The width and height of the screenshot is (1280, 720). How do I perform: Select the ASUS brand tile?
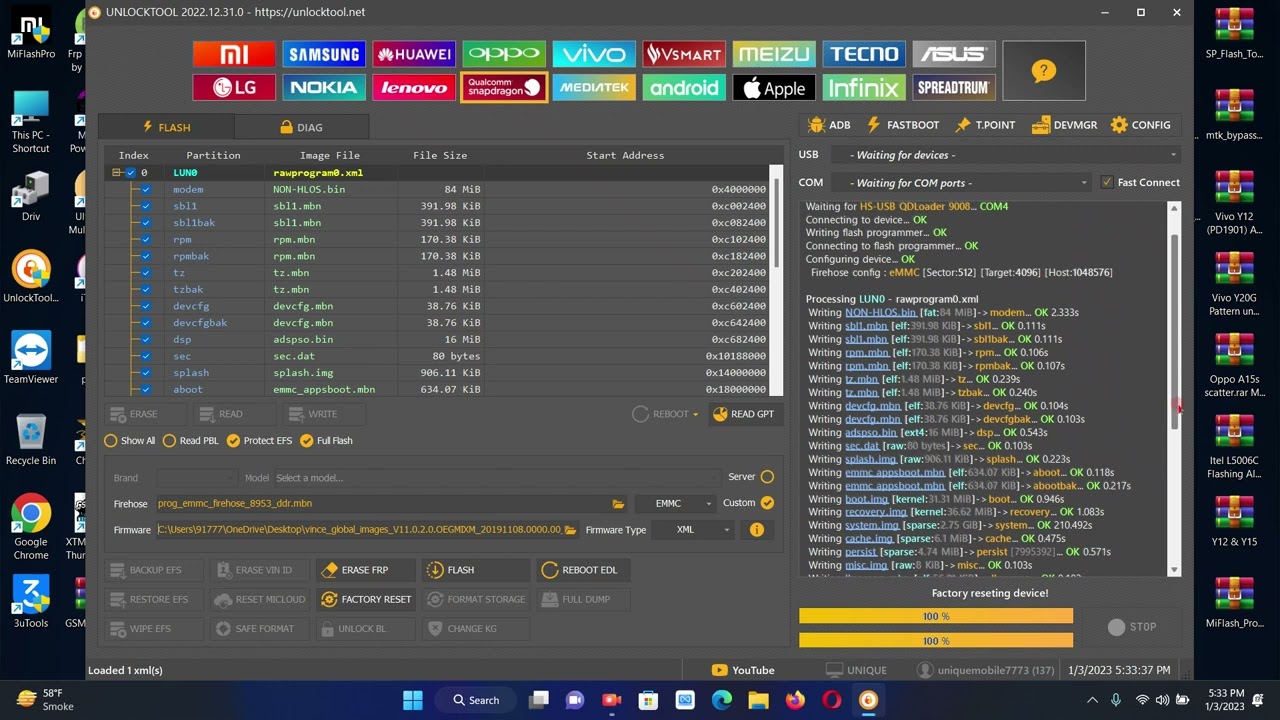click(954, 54)
